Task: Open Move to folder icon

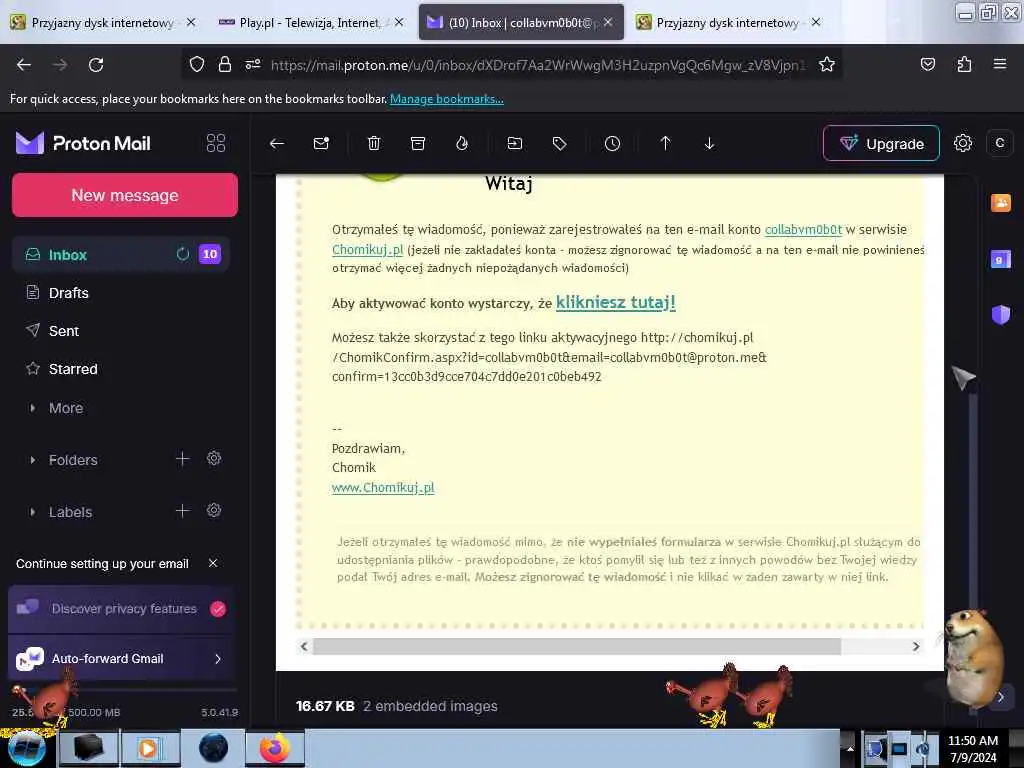Action: (x=515, y=144)
